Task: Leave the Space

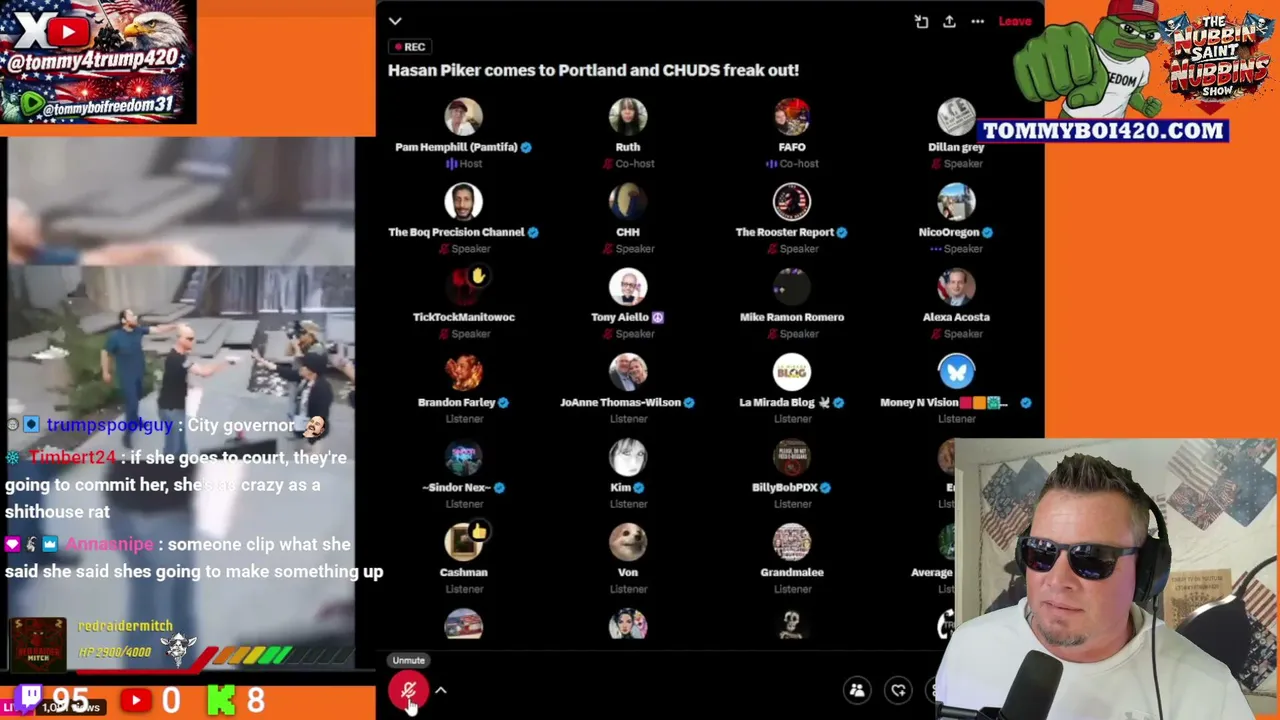Action: 1014,21
